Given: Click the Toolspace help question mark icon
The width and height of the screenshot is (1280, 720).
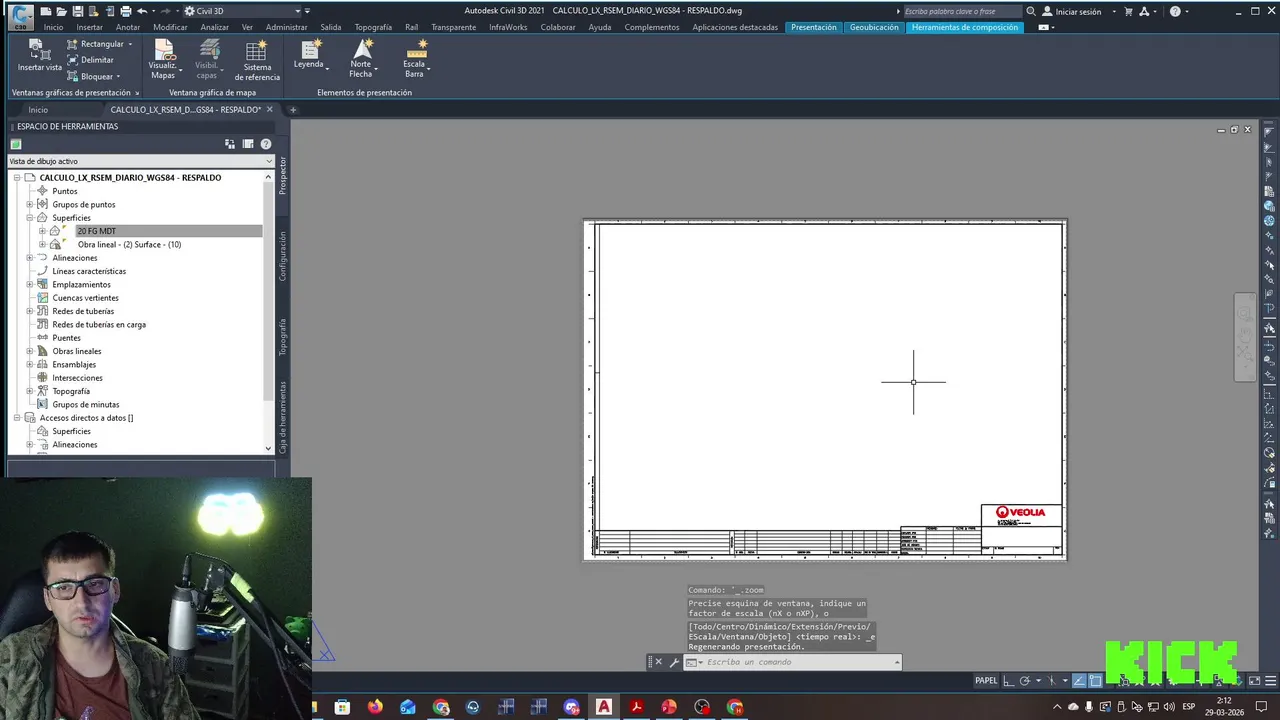Looking at the screenshot, I should click(266, 144).
